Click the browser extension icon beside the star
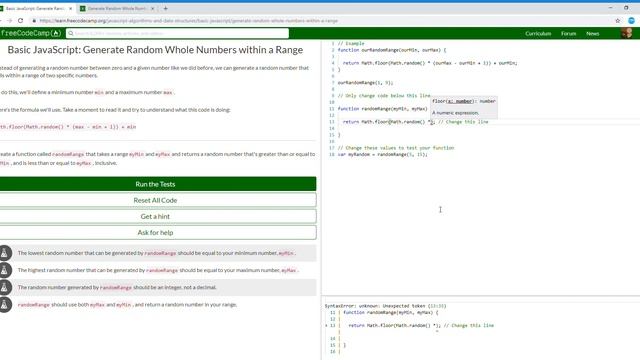Viewport: 640px width, 360px height. pyautogui.click(x=631, y=20)
